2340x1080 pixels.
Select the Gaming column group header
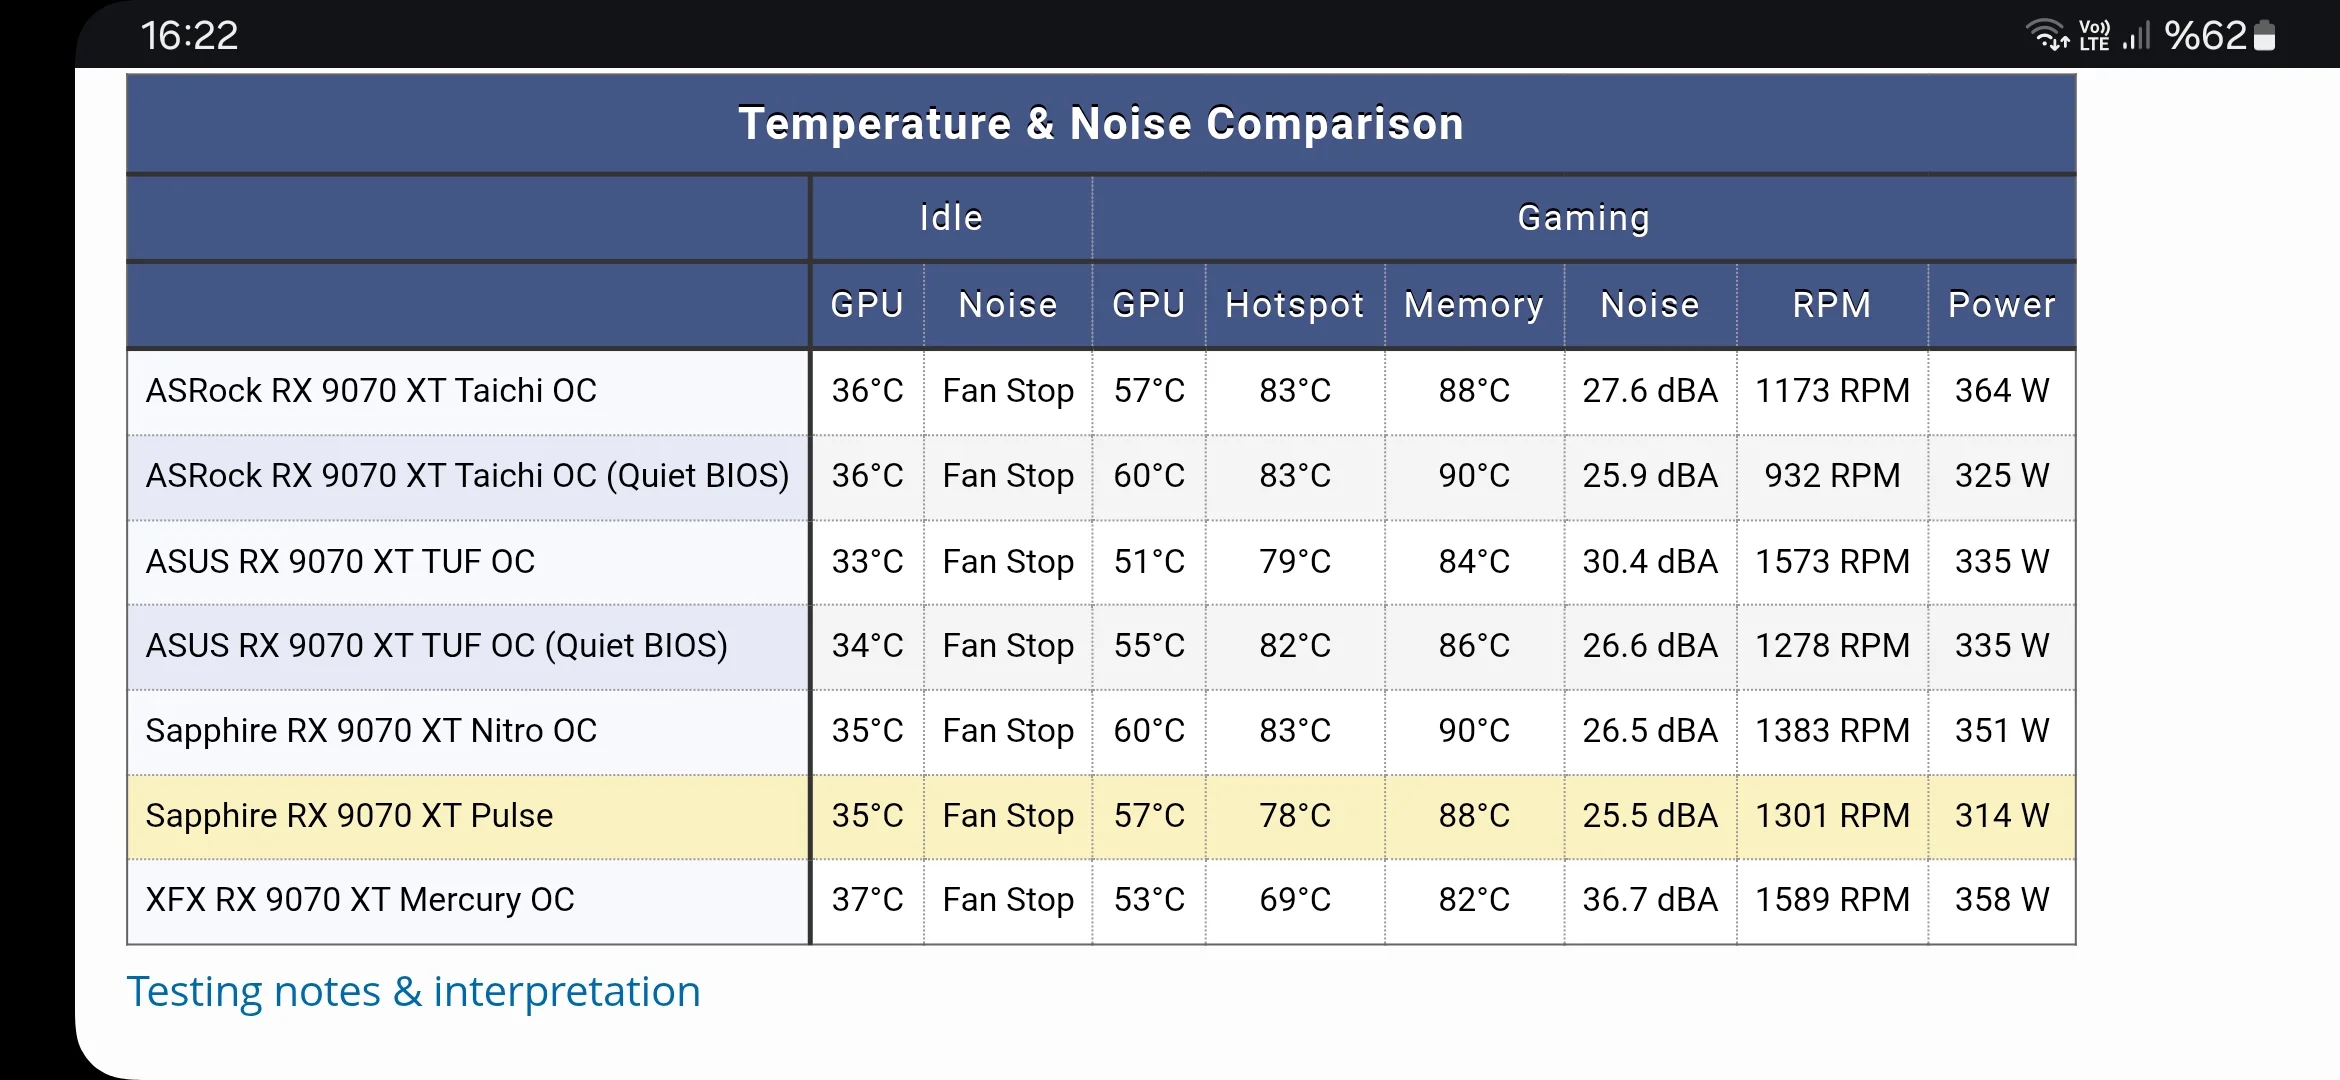click(x=1583, y=218)
